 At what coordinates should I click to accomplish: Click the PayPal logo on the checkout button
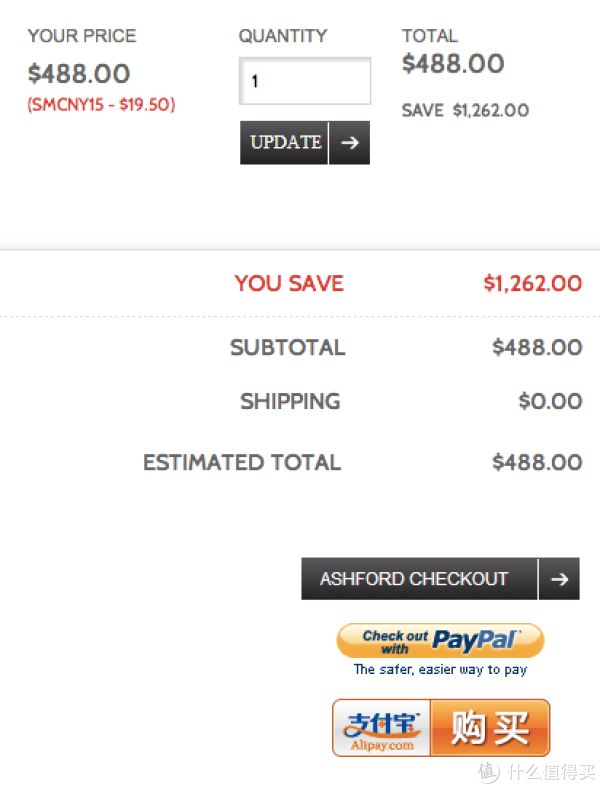tap(476, 641)
